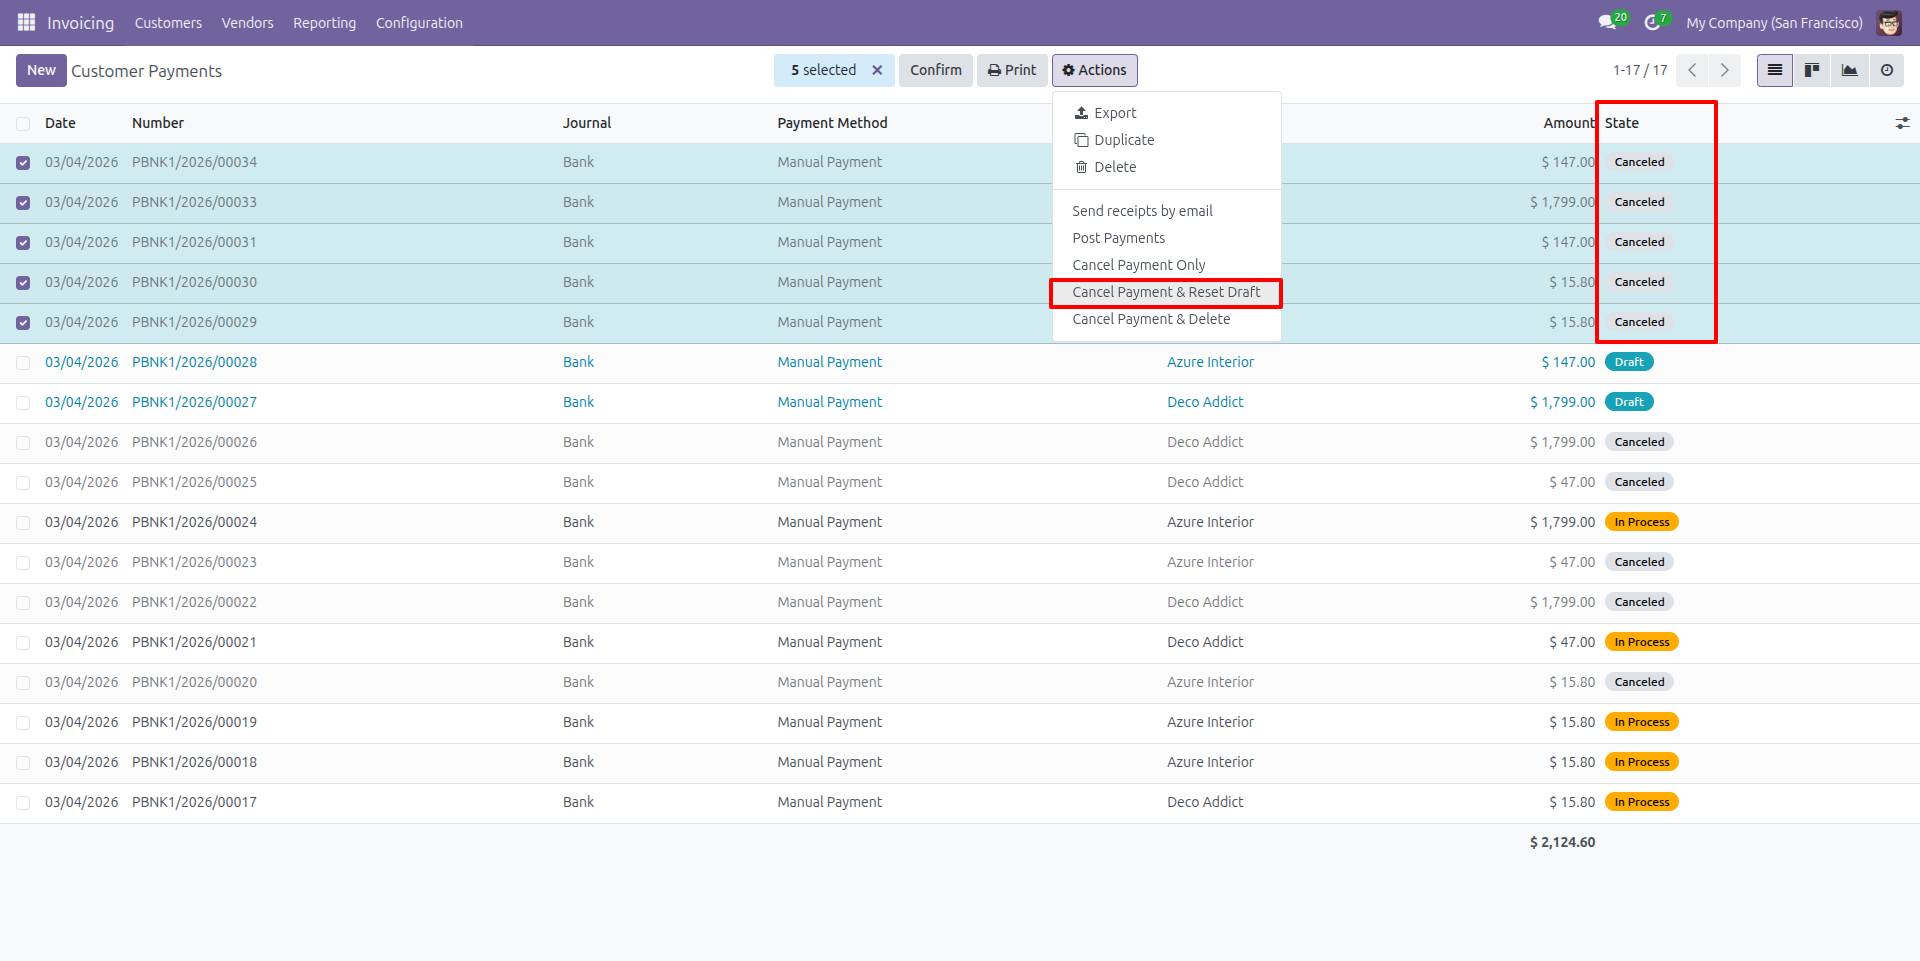Uncheck payment PBNK1/2026/00031
This screenshot has height=961, width=1920.
pos(23,243)
